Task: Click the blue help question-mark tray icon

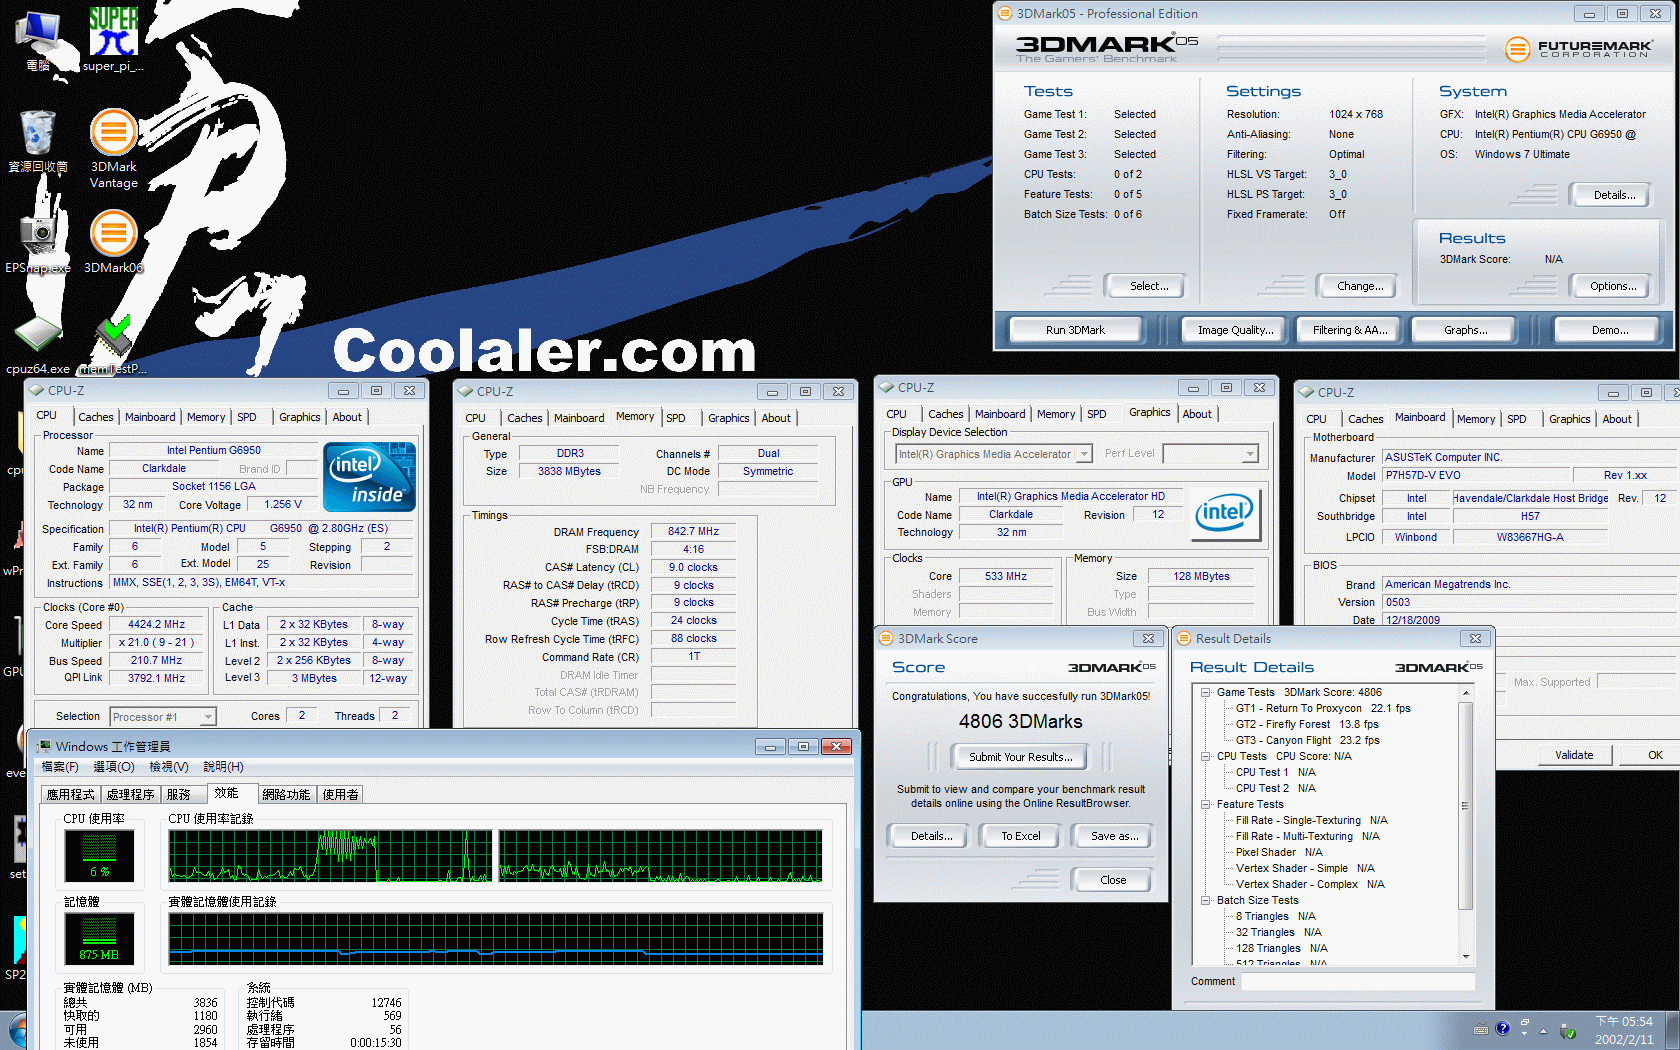Action: point(1502,1029)
